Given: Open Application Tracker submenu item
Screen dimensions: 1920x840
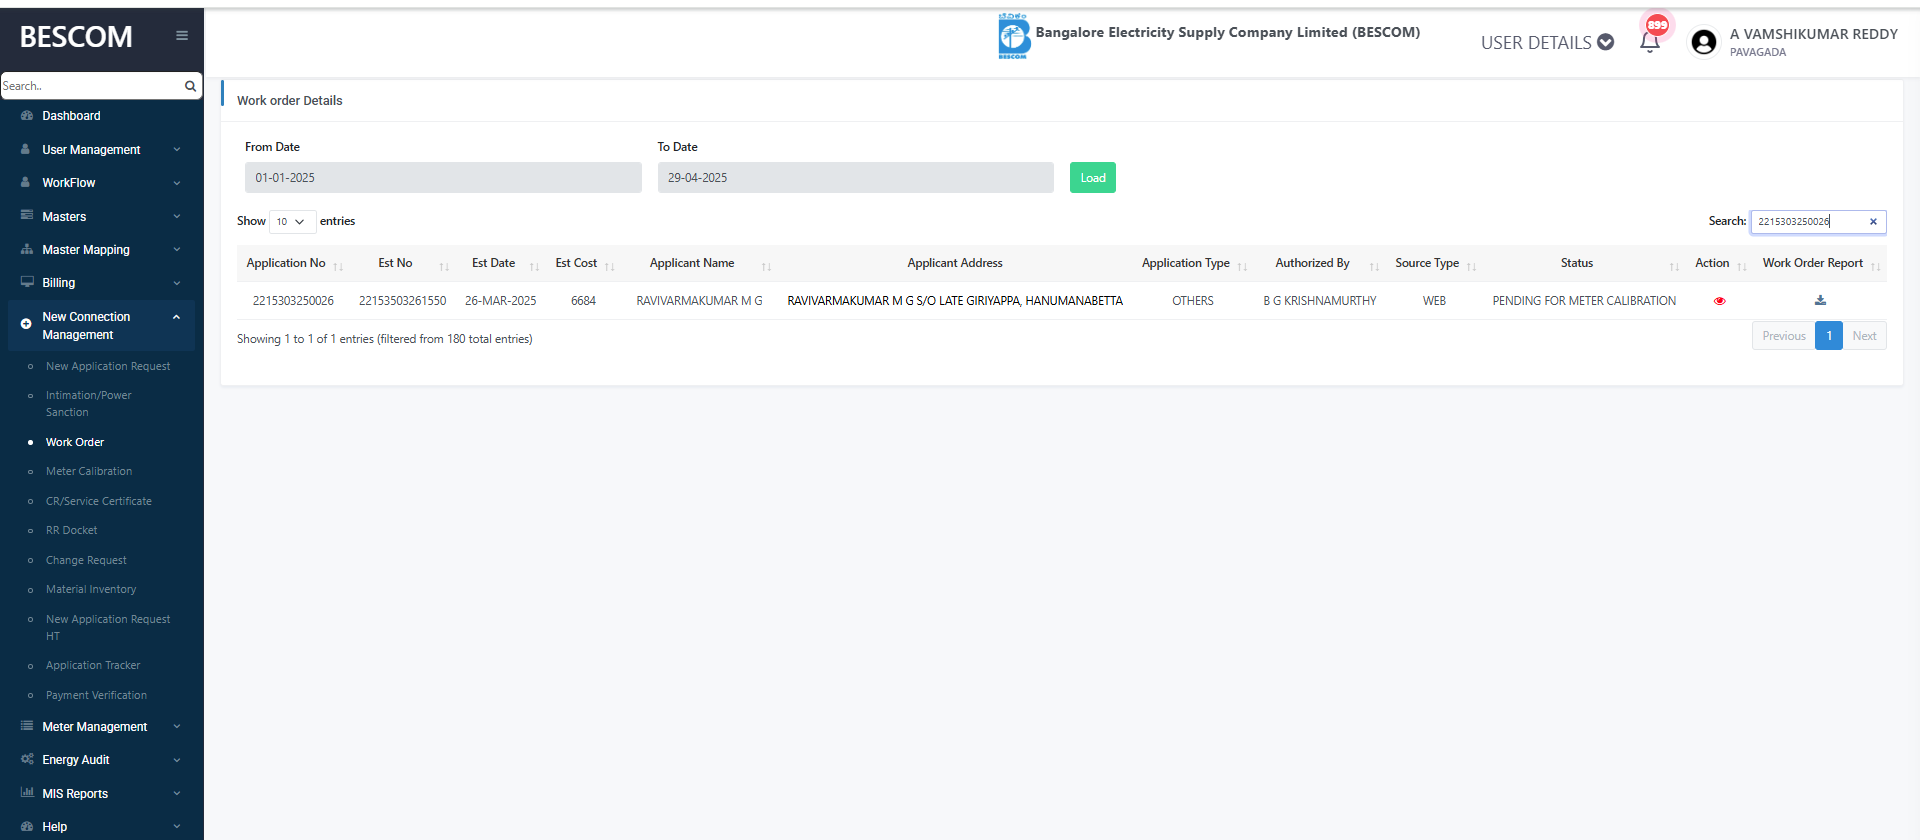Looking at the screenshot, I should [93, 666].
